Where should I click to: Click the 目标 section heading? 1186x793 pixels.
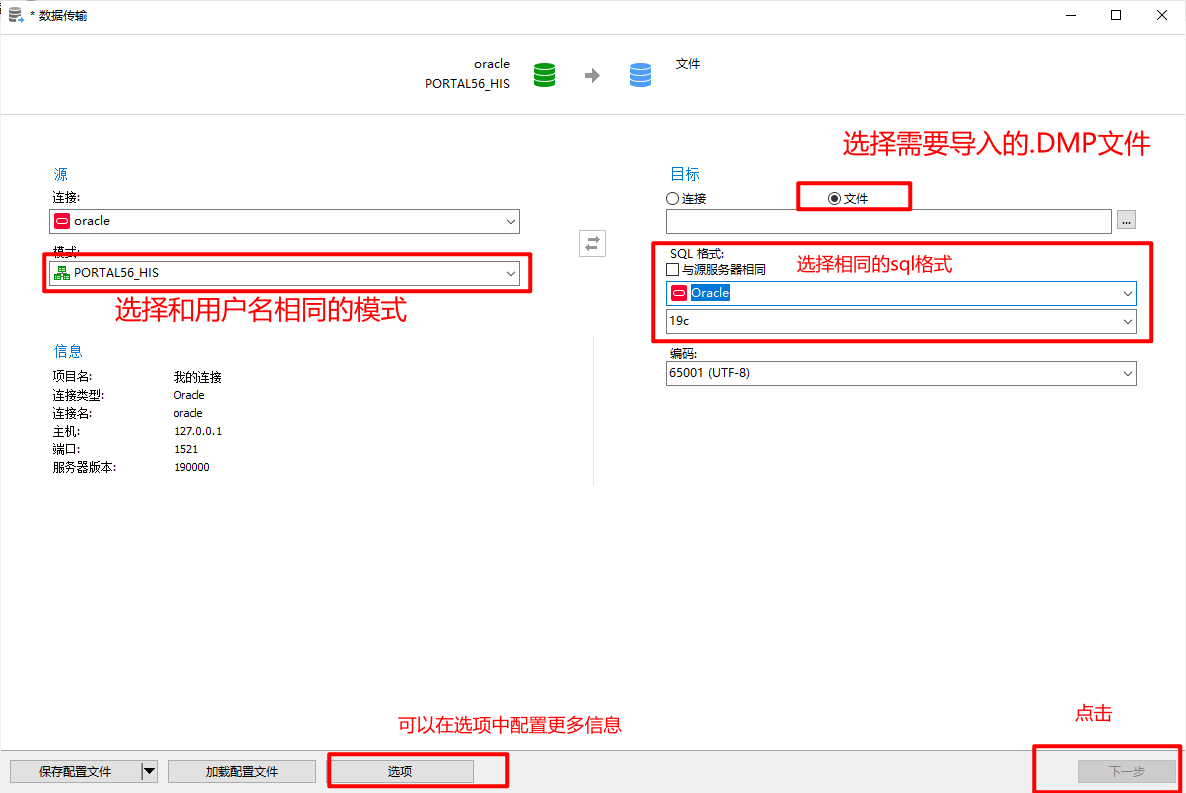click(685, 174)
